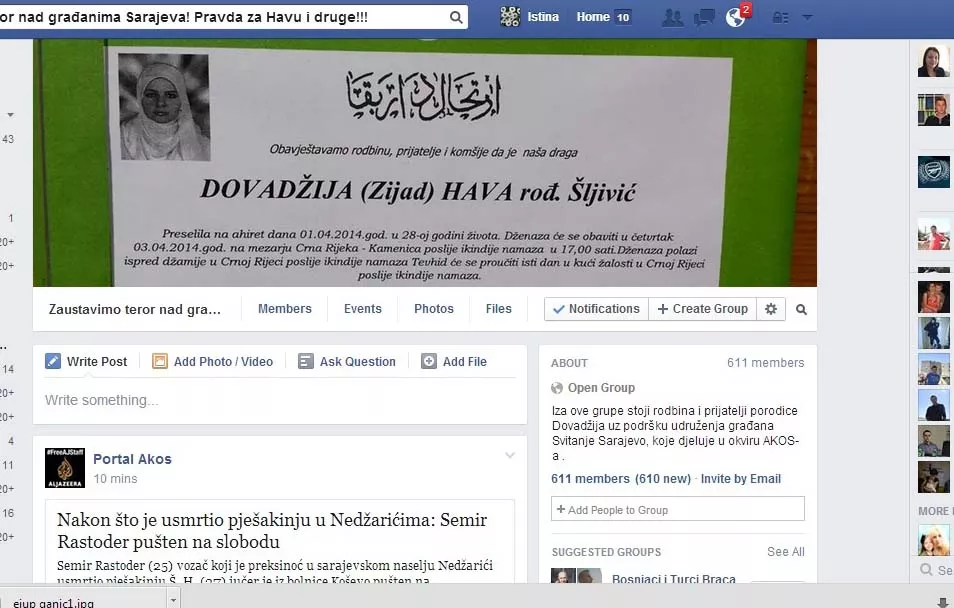The image size is (954, 608).
Task: Select Add Photo / Video option
Action: [213, 362]
